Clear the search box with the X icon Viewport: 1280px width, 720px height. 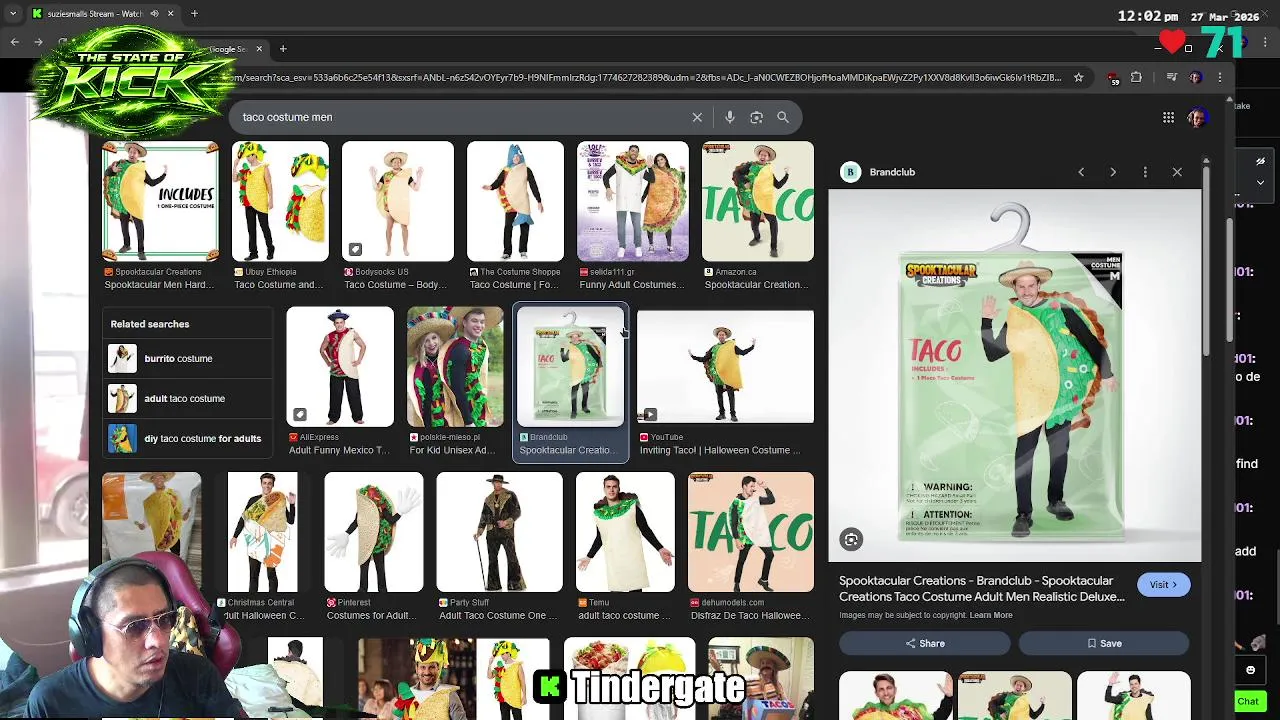tap(697, 117)
